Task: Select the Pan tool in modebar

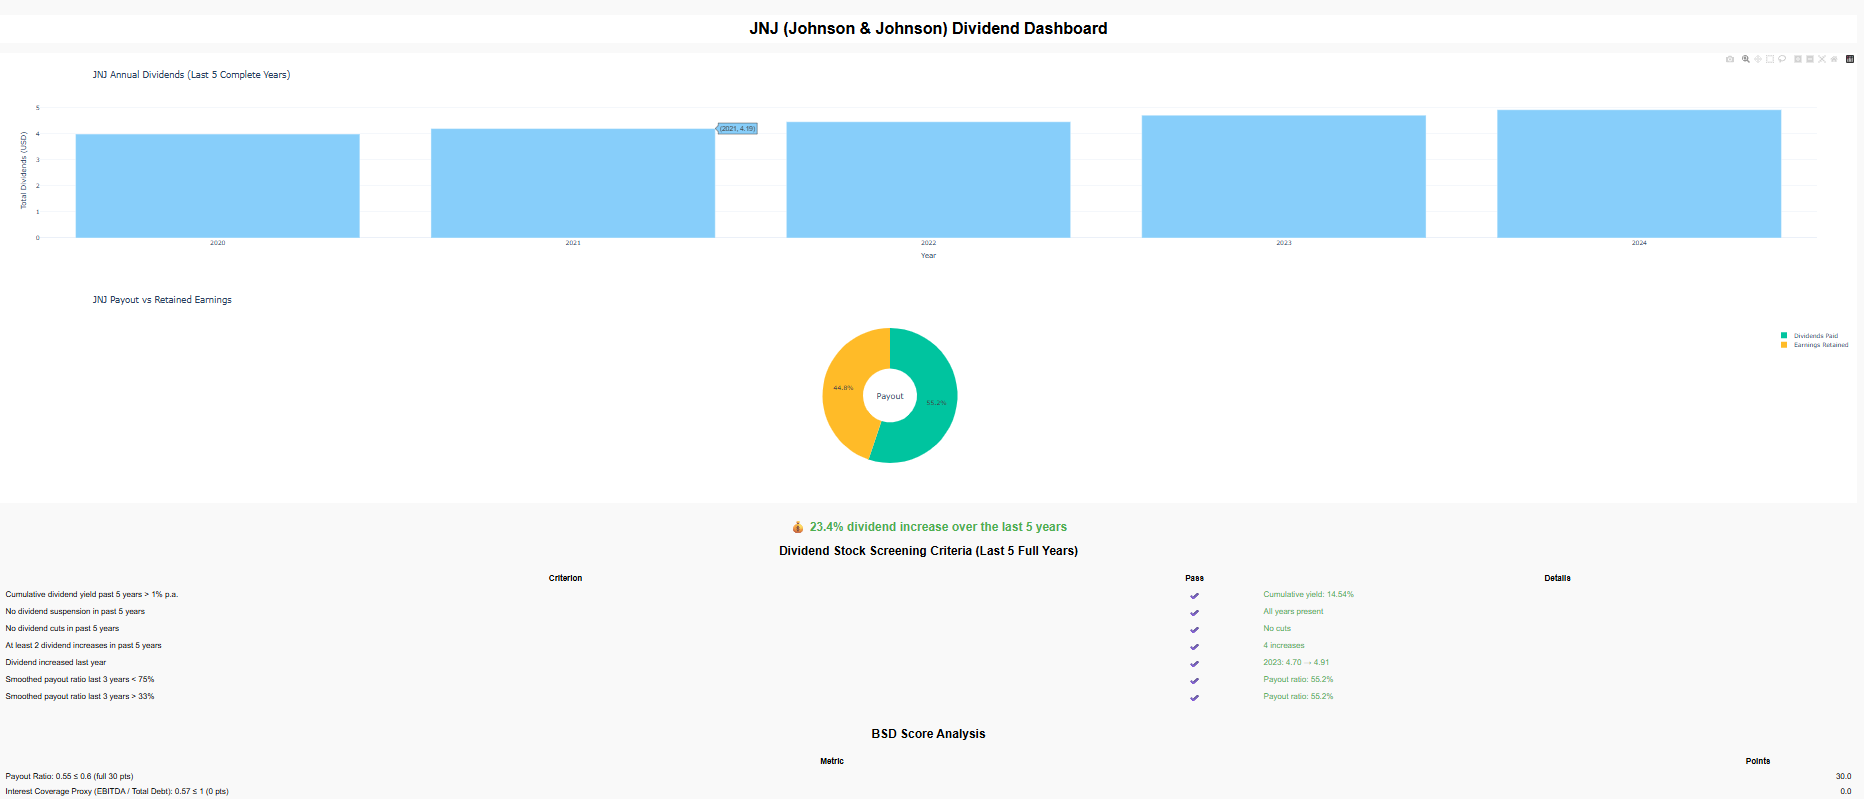Action: (1758, 59)
